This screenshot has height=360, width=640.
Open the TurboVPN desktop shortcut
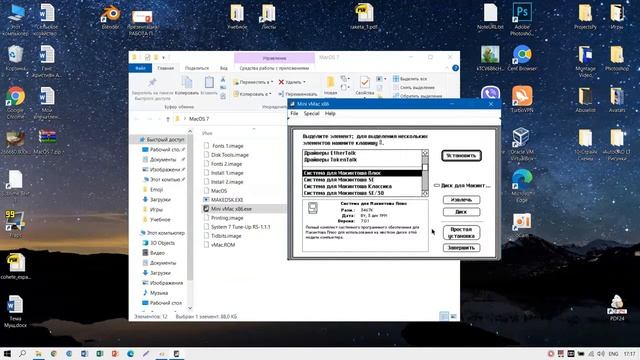point(522,99)
